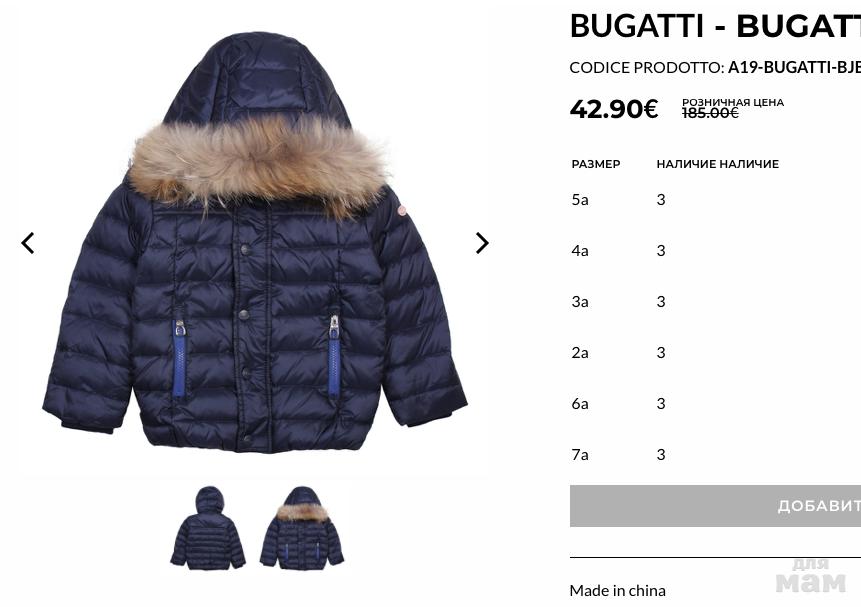Click the Размер column header
This screenshot has width=861, height=607.
point(596,164)
